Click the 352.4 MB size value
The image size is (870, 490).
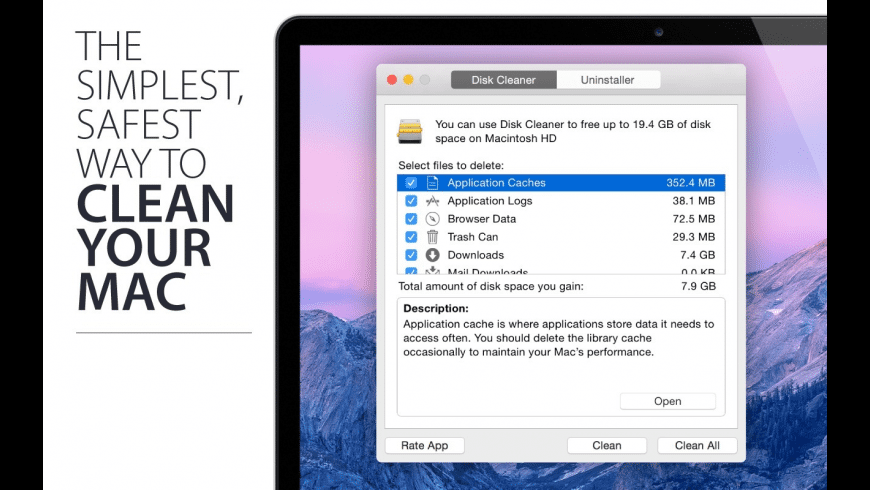[x=690, y=183]
